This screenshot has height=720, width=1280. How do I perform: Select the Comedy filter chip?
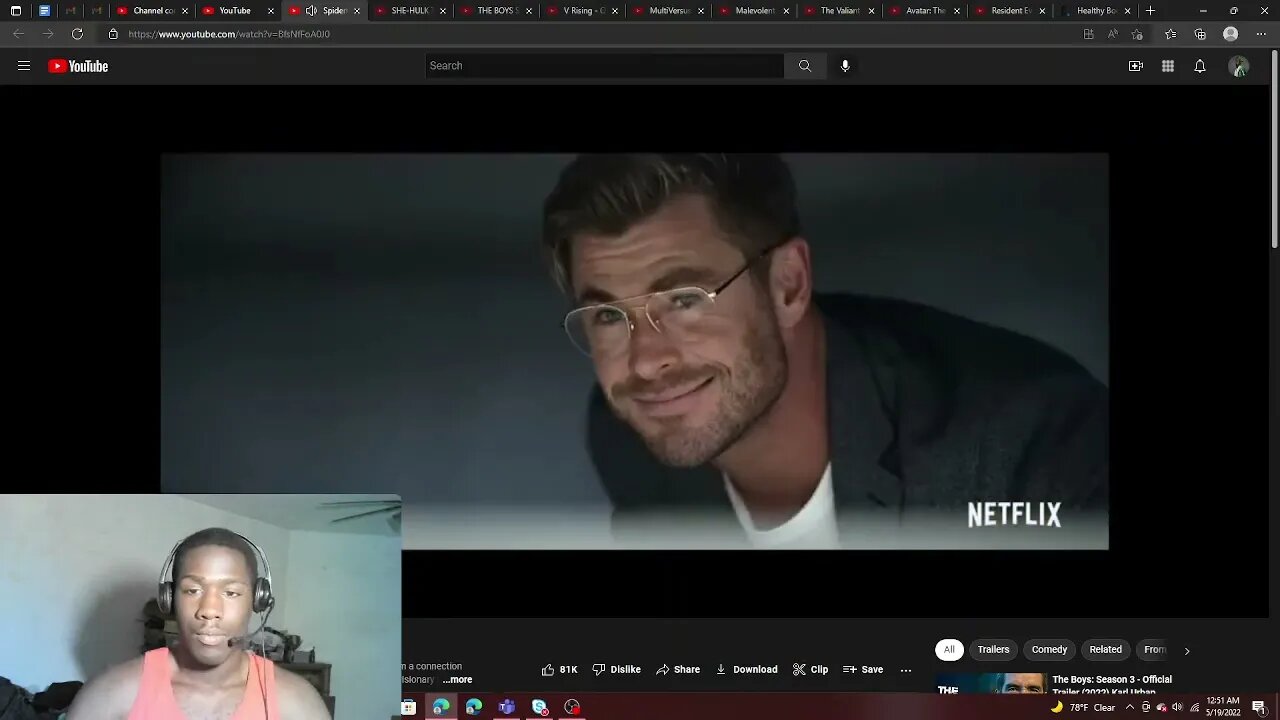click(x=1049, y=650)
